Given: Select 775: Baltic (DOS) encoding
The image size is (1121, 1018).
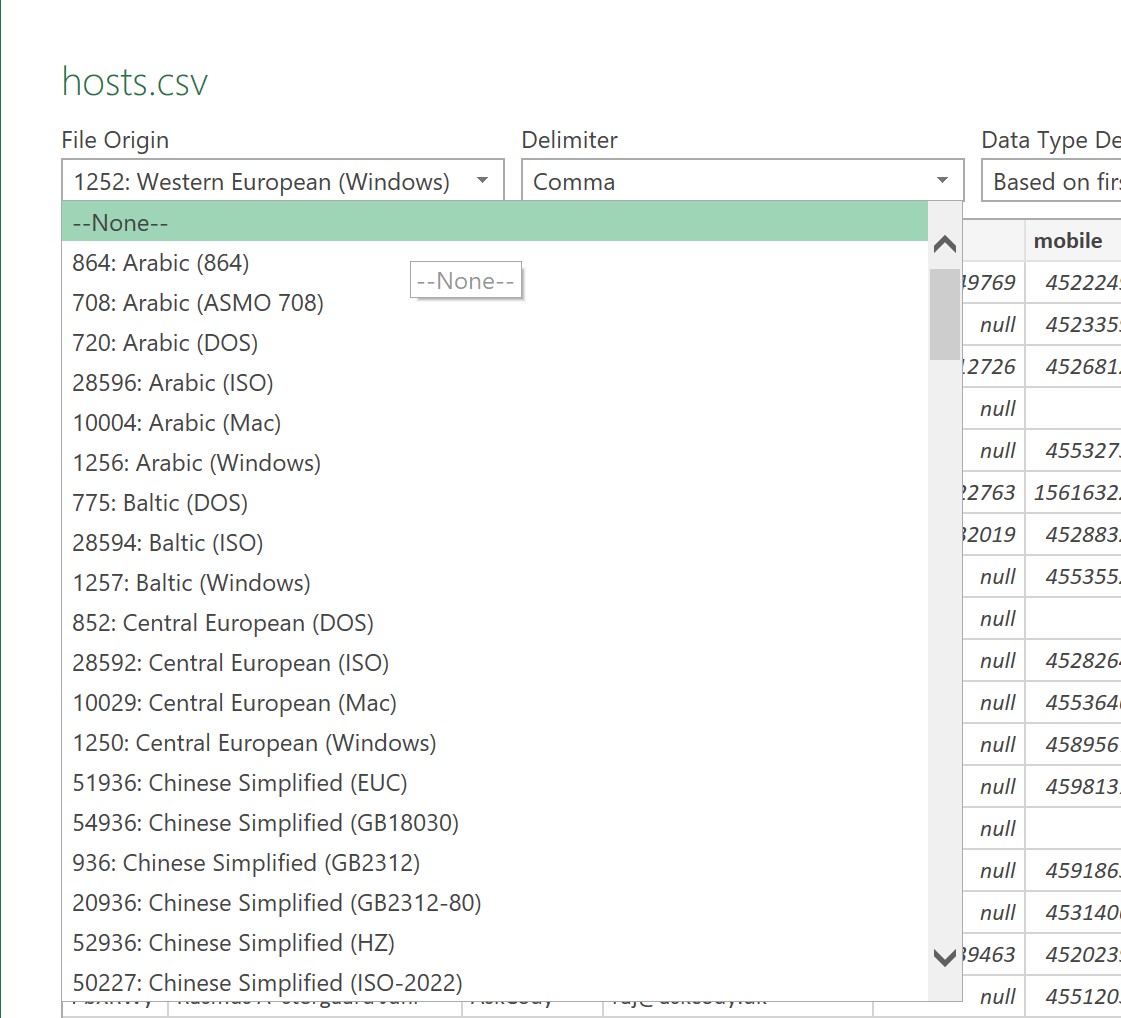Looking at the screenshot, I should pos(165,502).
